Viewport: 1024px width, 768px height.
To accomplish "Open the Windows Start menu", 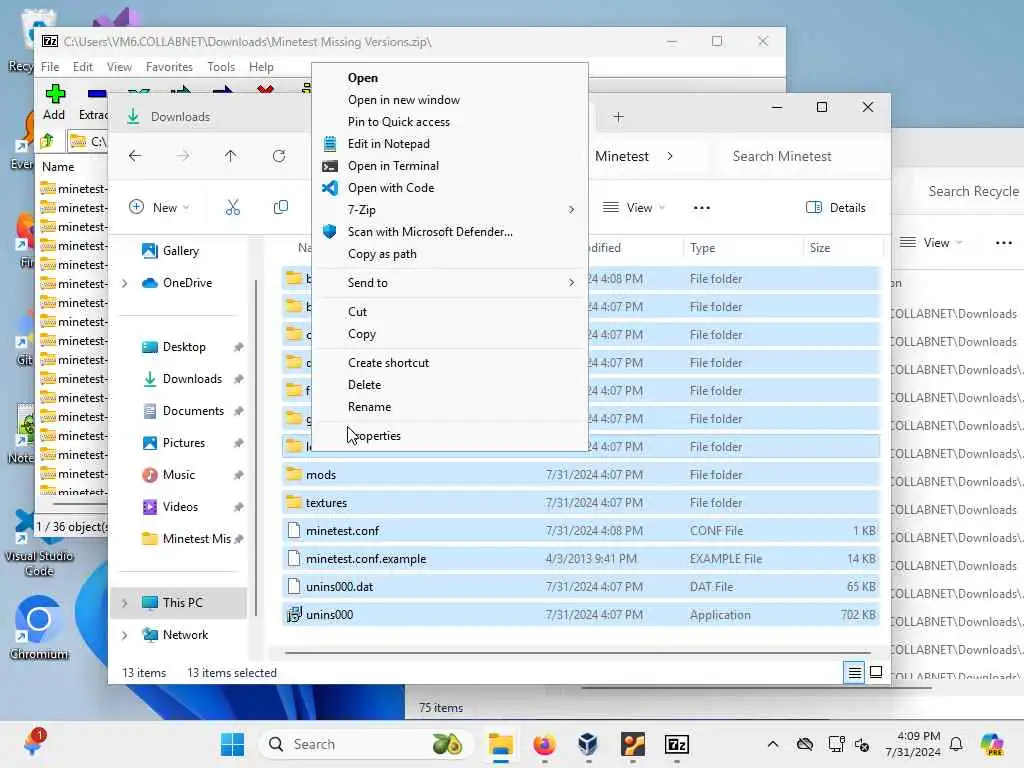I will pyautogui.click(x=232, y=744).
